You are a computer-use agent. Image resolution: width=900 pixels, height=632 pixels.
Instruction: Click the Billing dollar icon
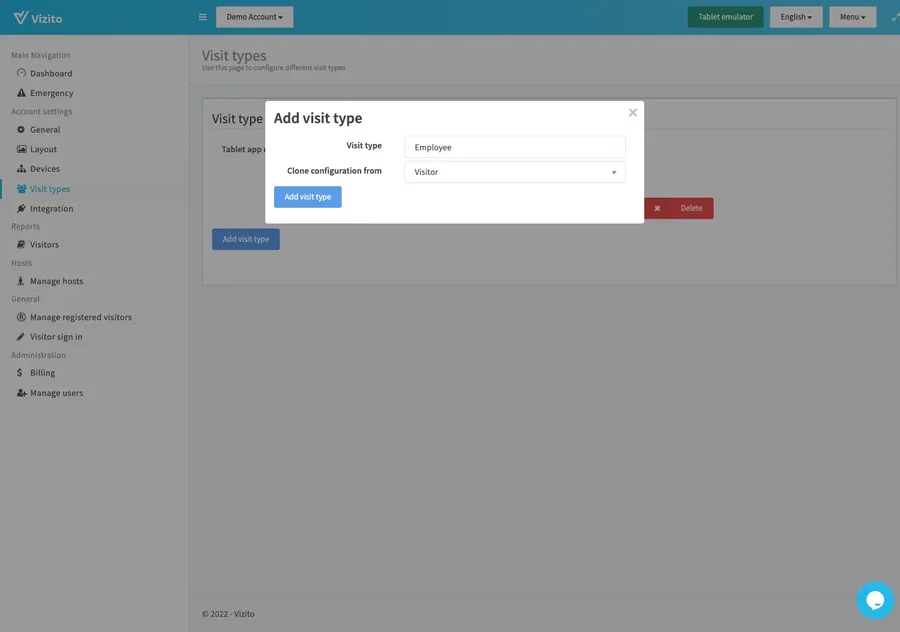[21, 372]
